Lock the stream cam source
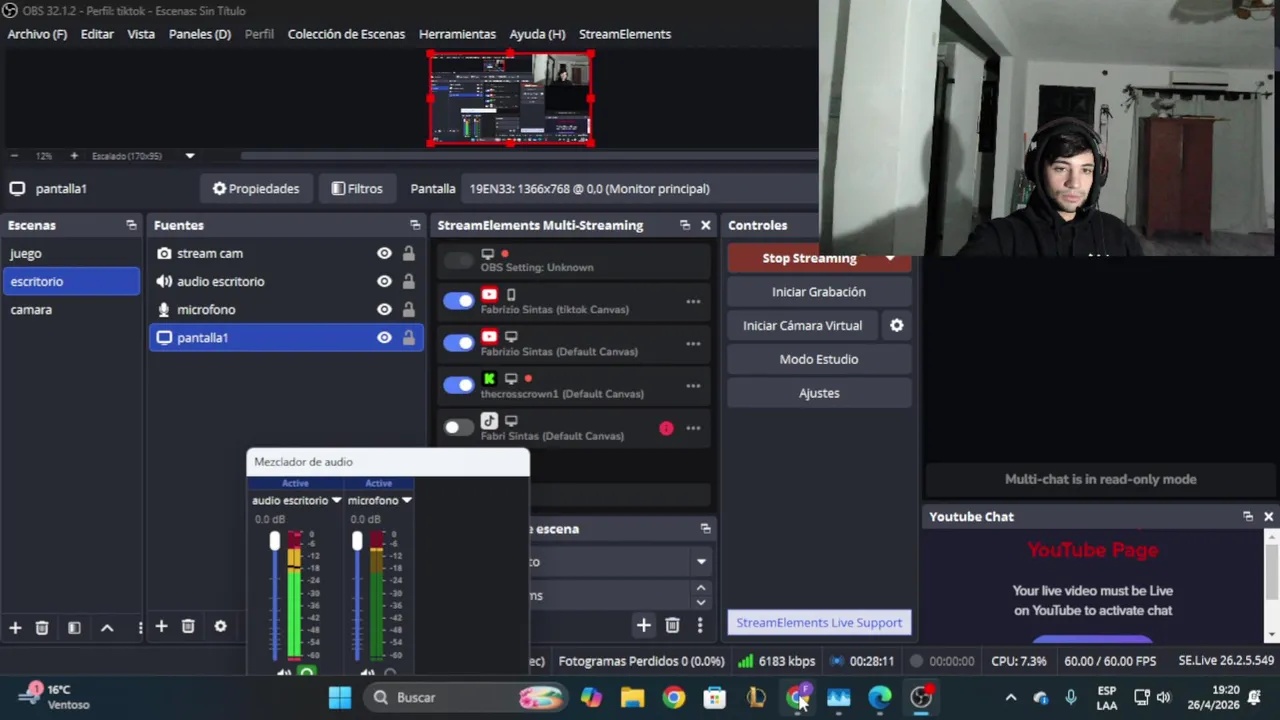Screen dimensions: 1280x720 click(409, 253)
